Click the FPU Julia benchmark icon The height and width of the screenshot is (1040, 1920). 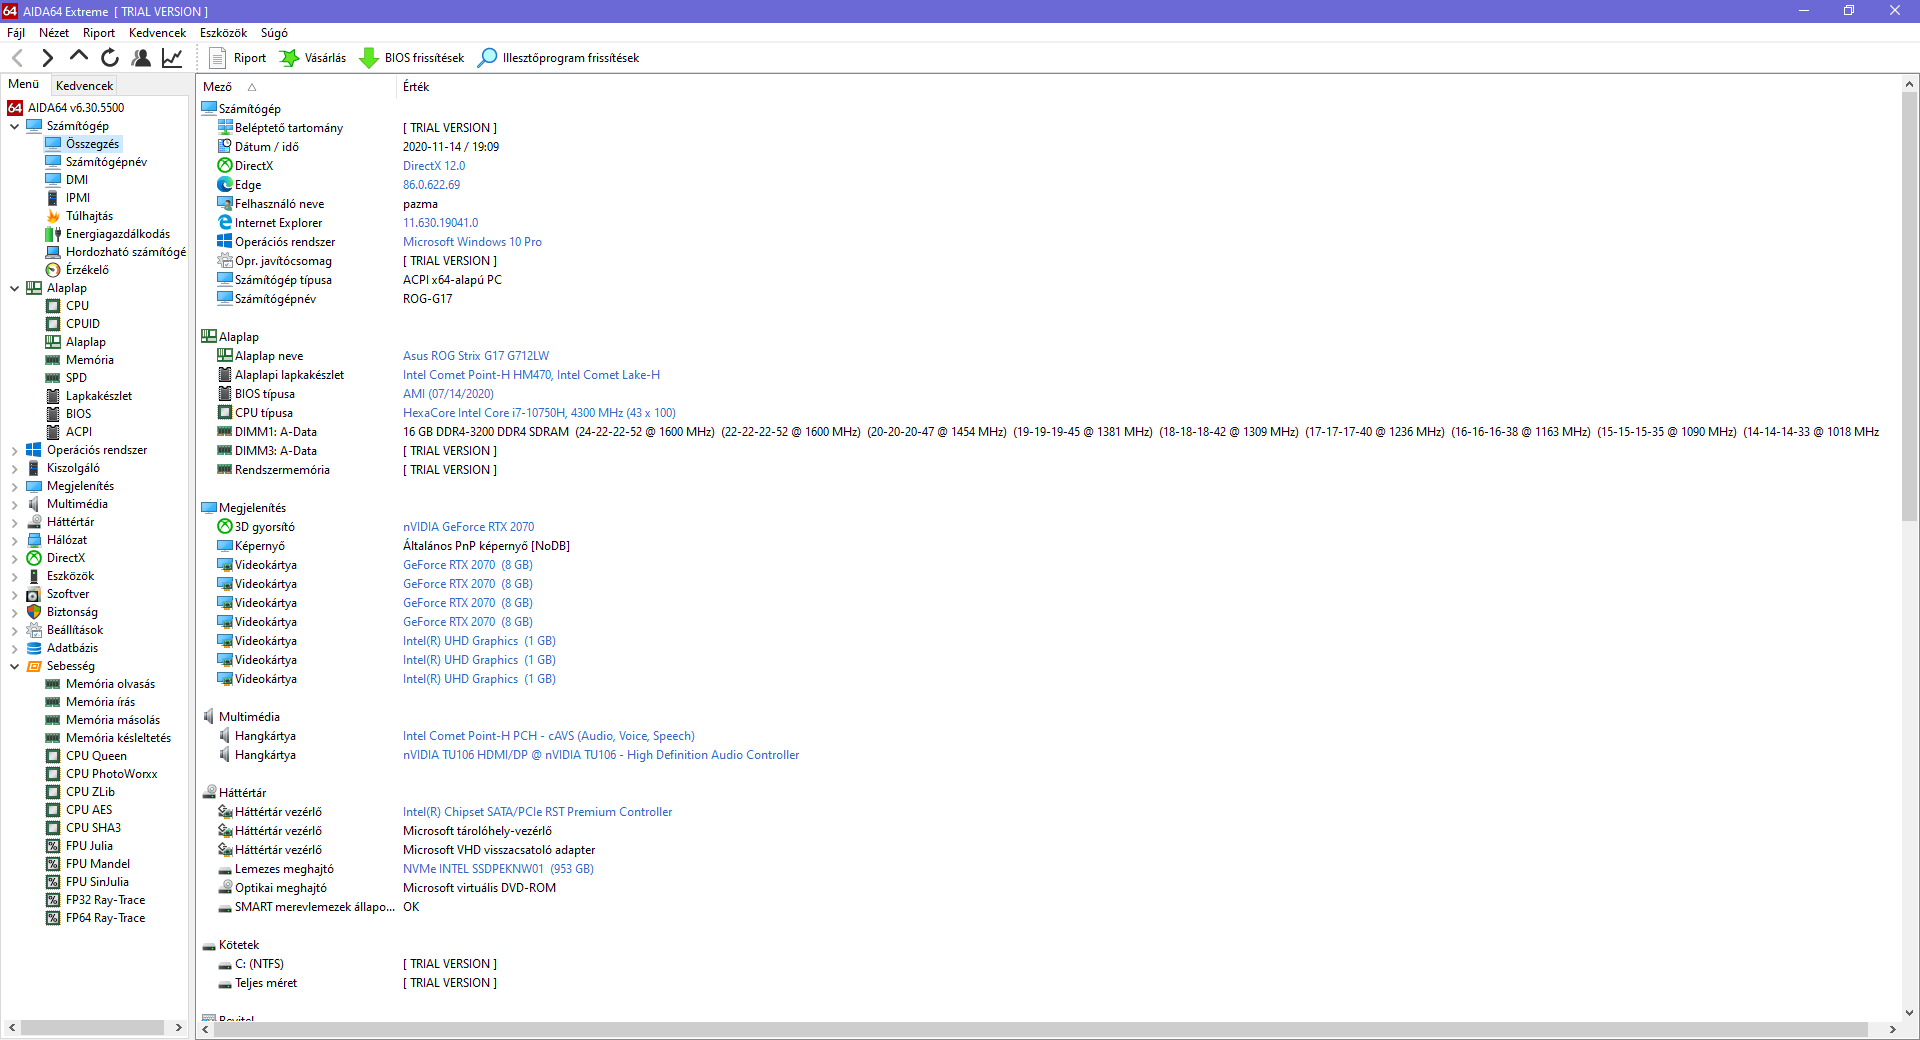(x=54, y=846)
